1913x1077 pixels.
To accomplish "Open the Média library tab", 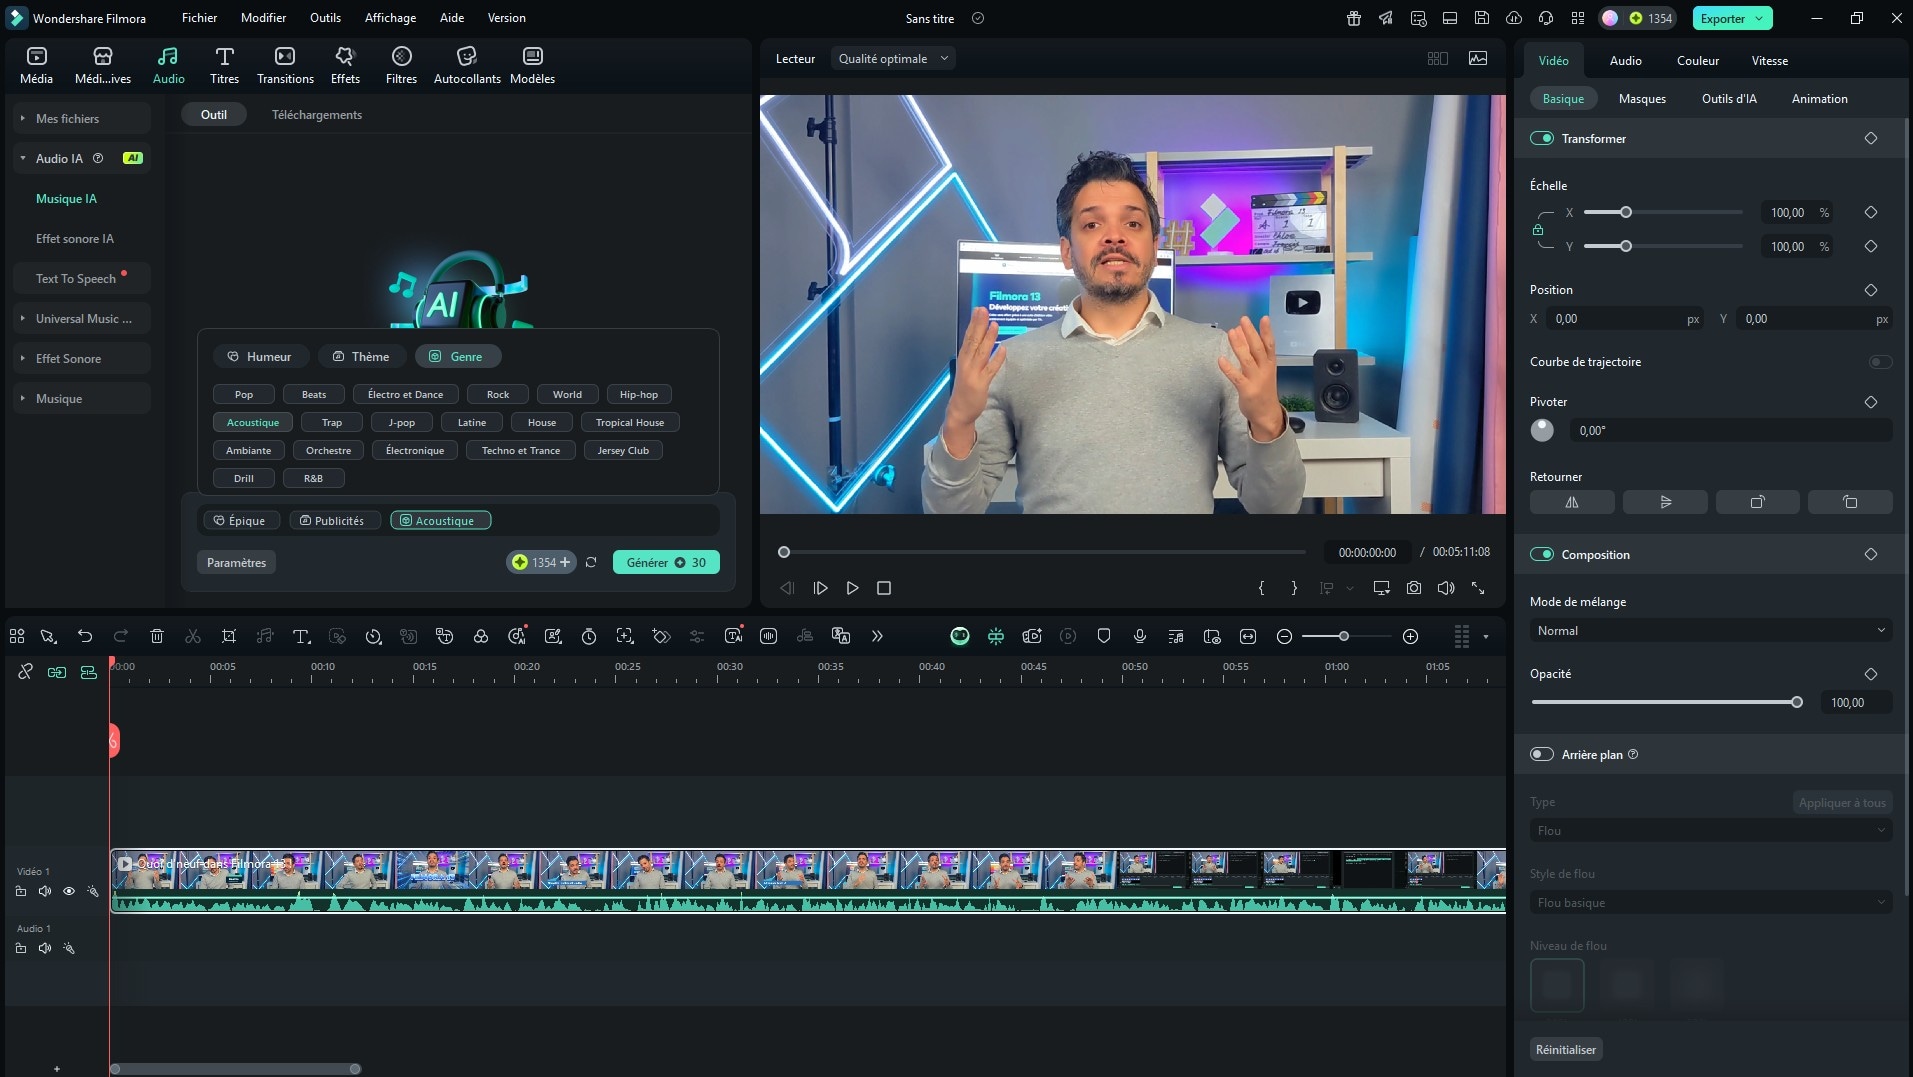I will (37, 65).
